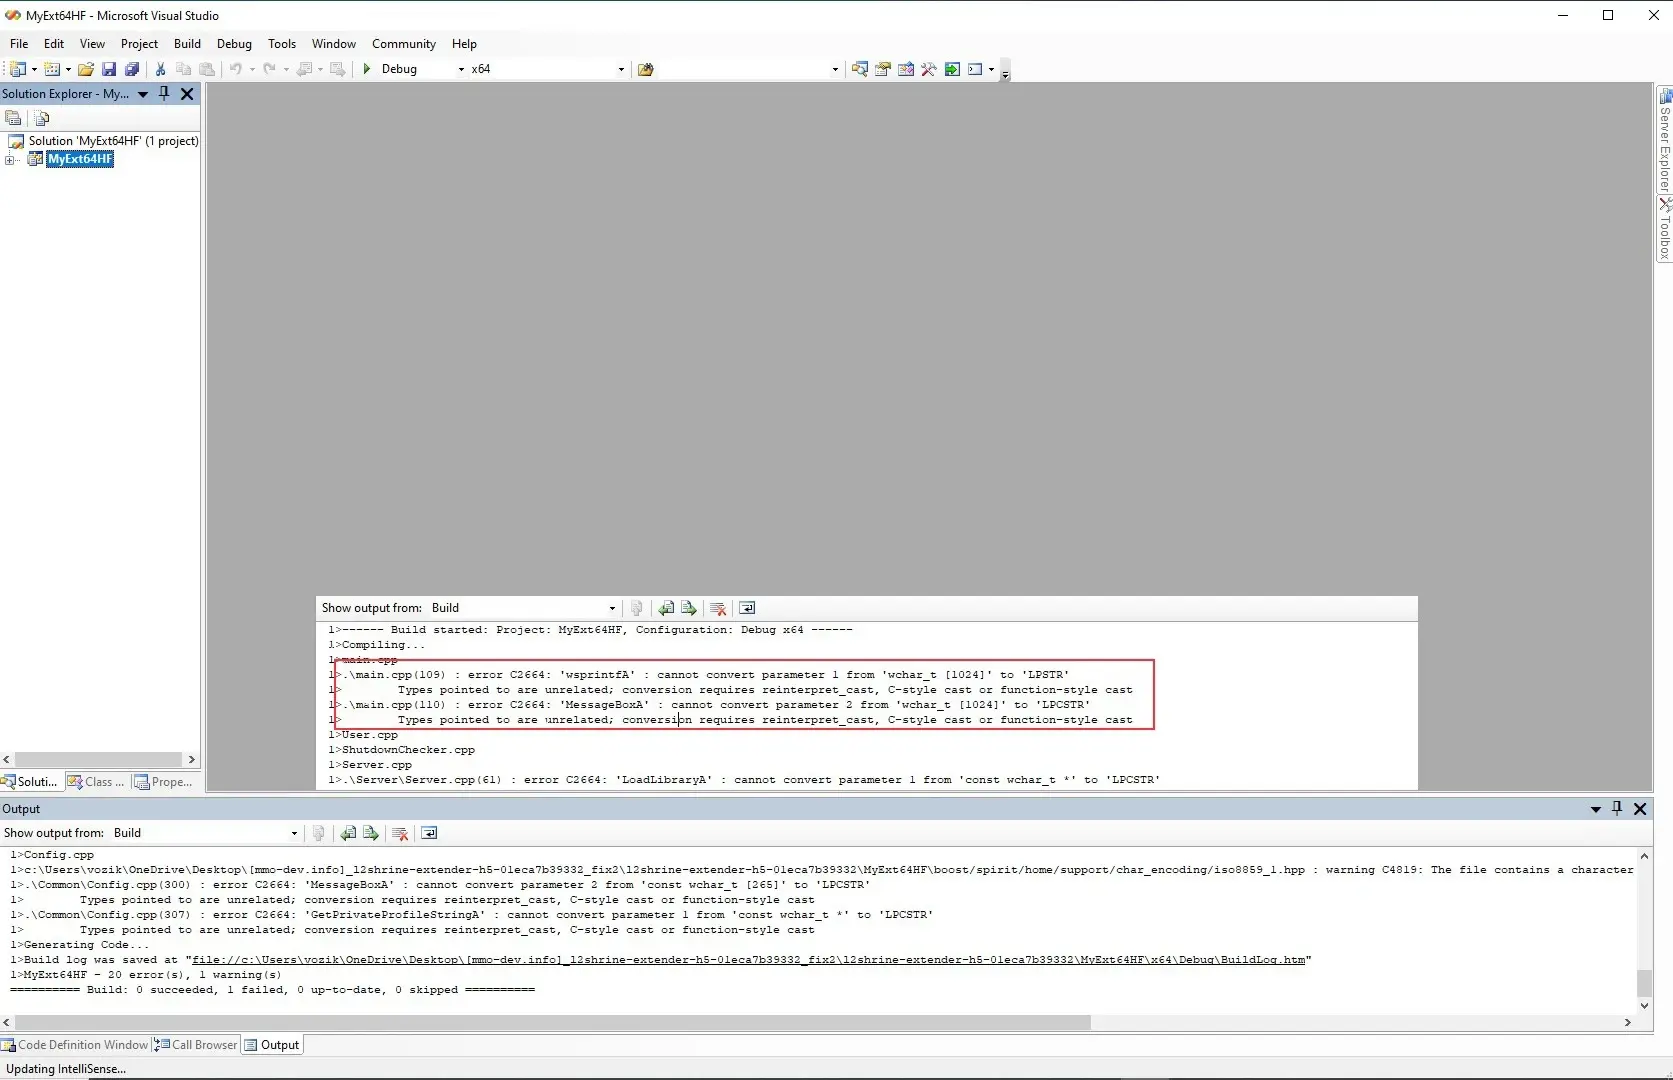Viewport: 1673px width, 1080px height.
Task: Open the toolbar options overflow arrow
Action: pos(1005,72)
